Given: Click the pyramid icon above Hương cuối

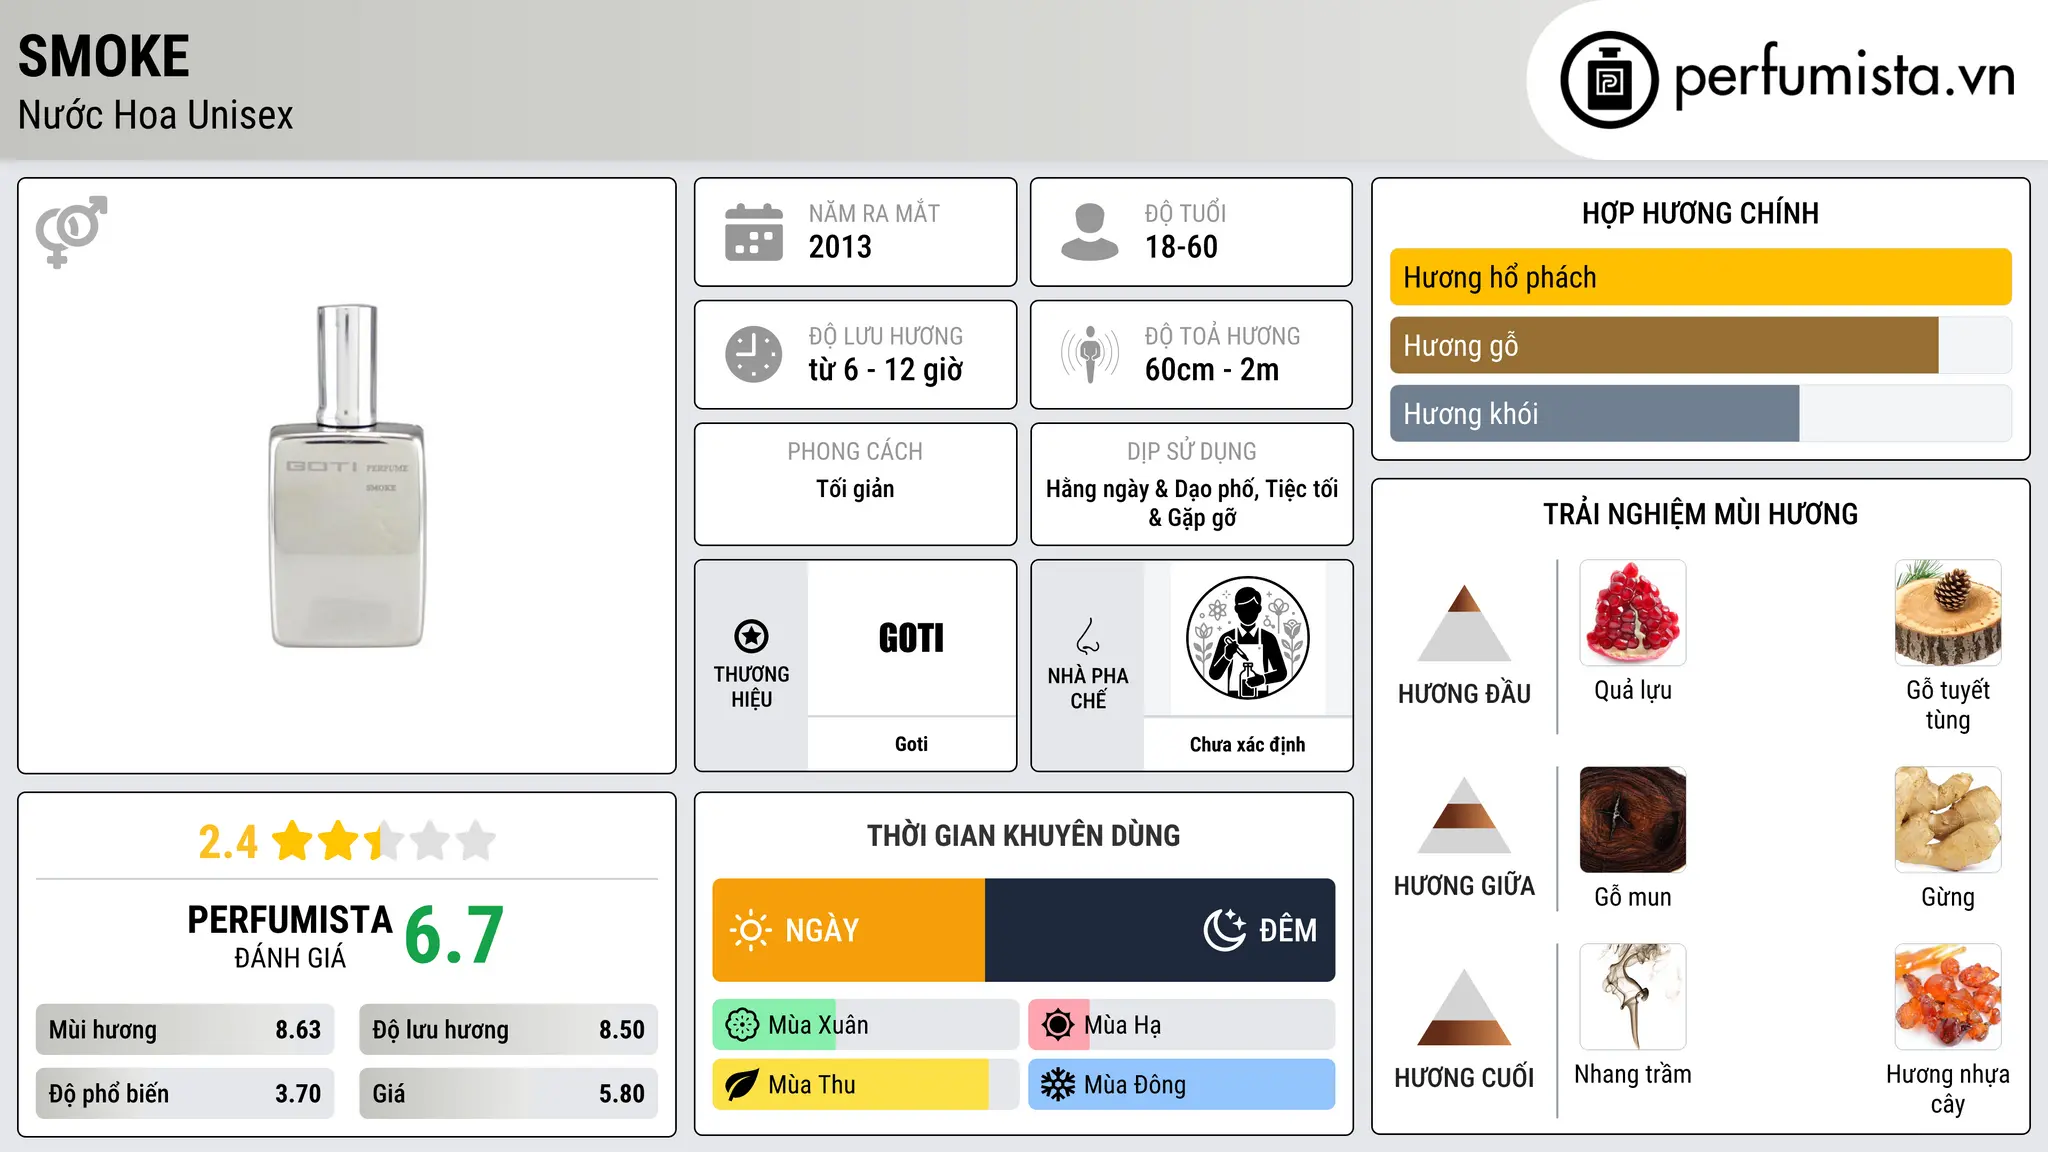Looking at the screenshot, I should coord(1464,1007).
